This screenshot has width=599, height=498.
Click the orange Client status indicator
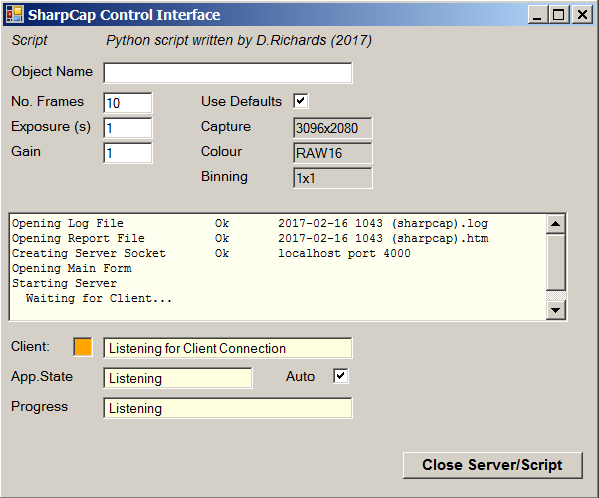[x=83, y=347]
